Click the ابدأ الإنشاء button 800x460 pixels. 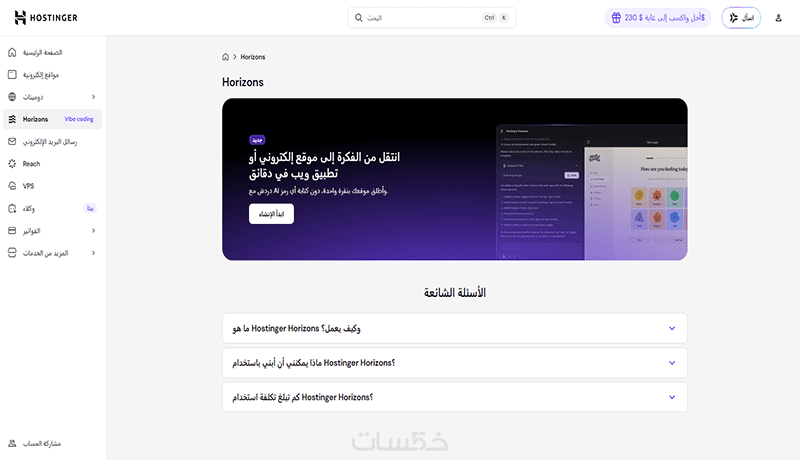[271, 214]
